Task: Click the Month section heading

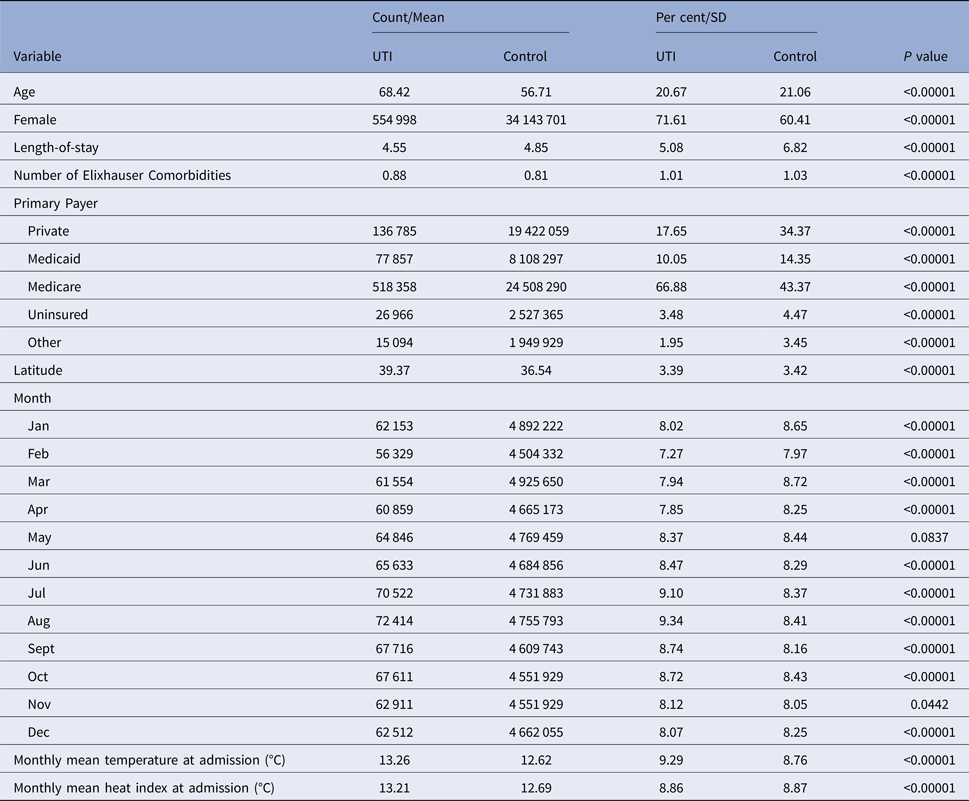Action: [32, 398]
